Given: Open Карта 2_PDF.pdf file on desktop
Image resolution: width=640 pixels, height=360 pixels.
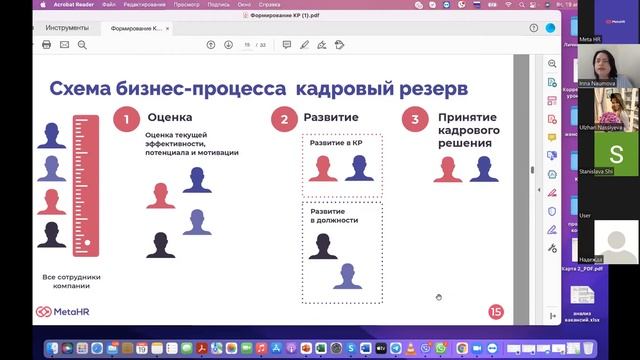Looking at the screenshot, I should click(x=582, y=269).
